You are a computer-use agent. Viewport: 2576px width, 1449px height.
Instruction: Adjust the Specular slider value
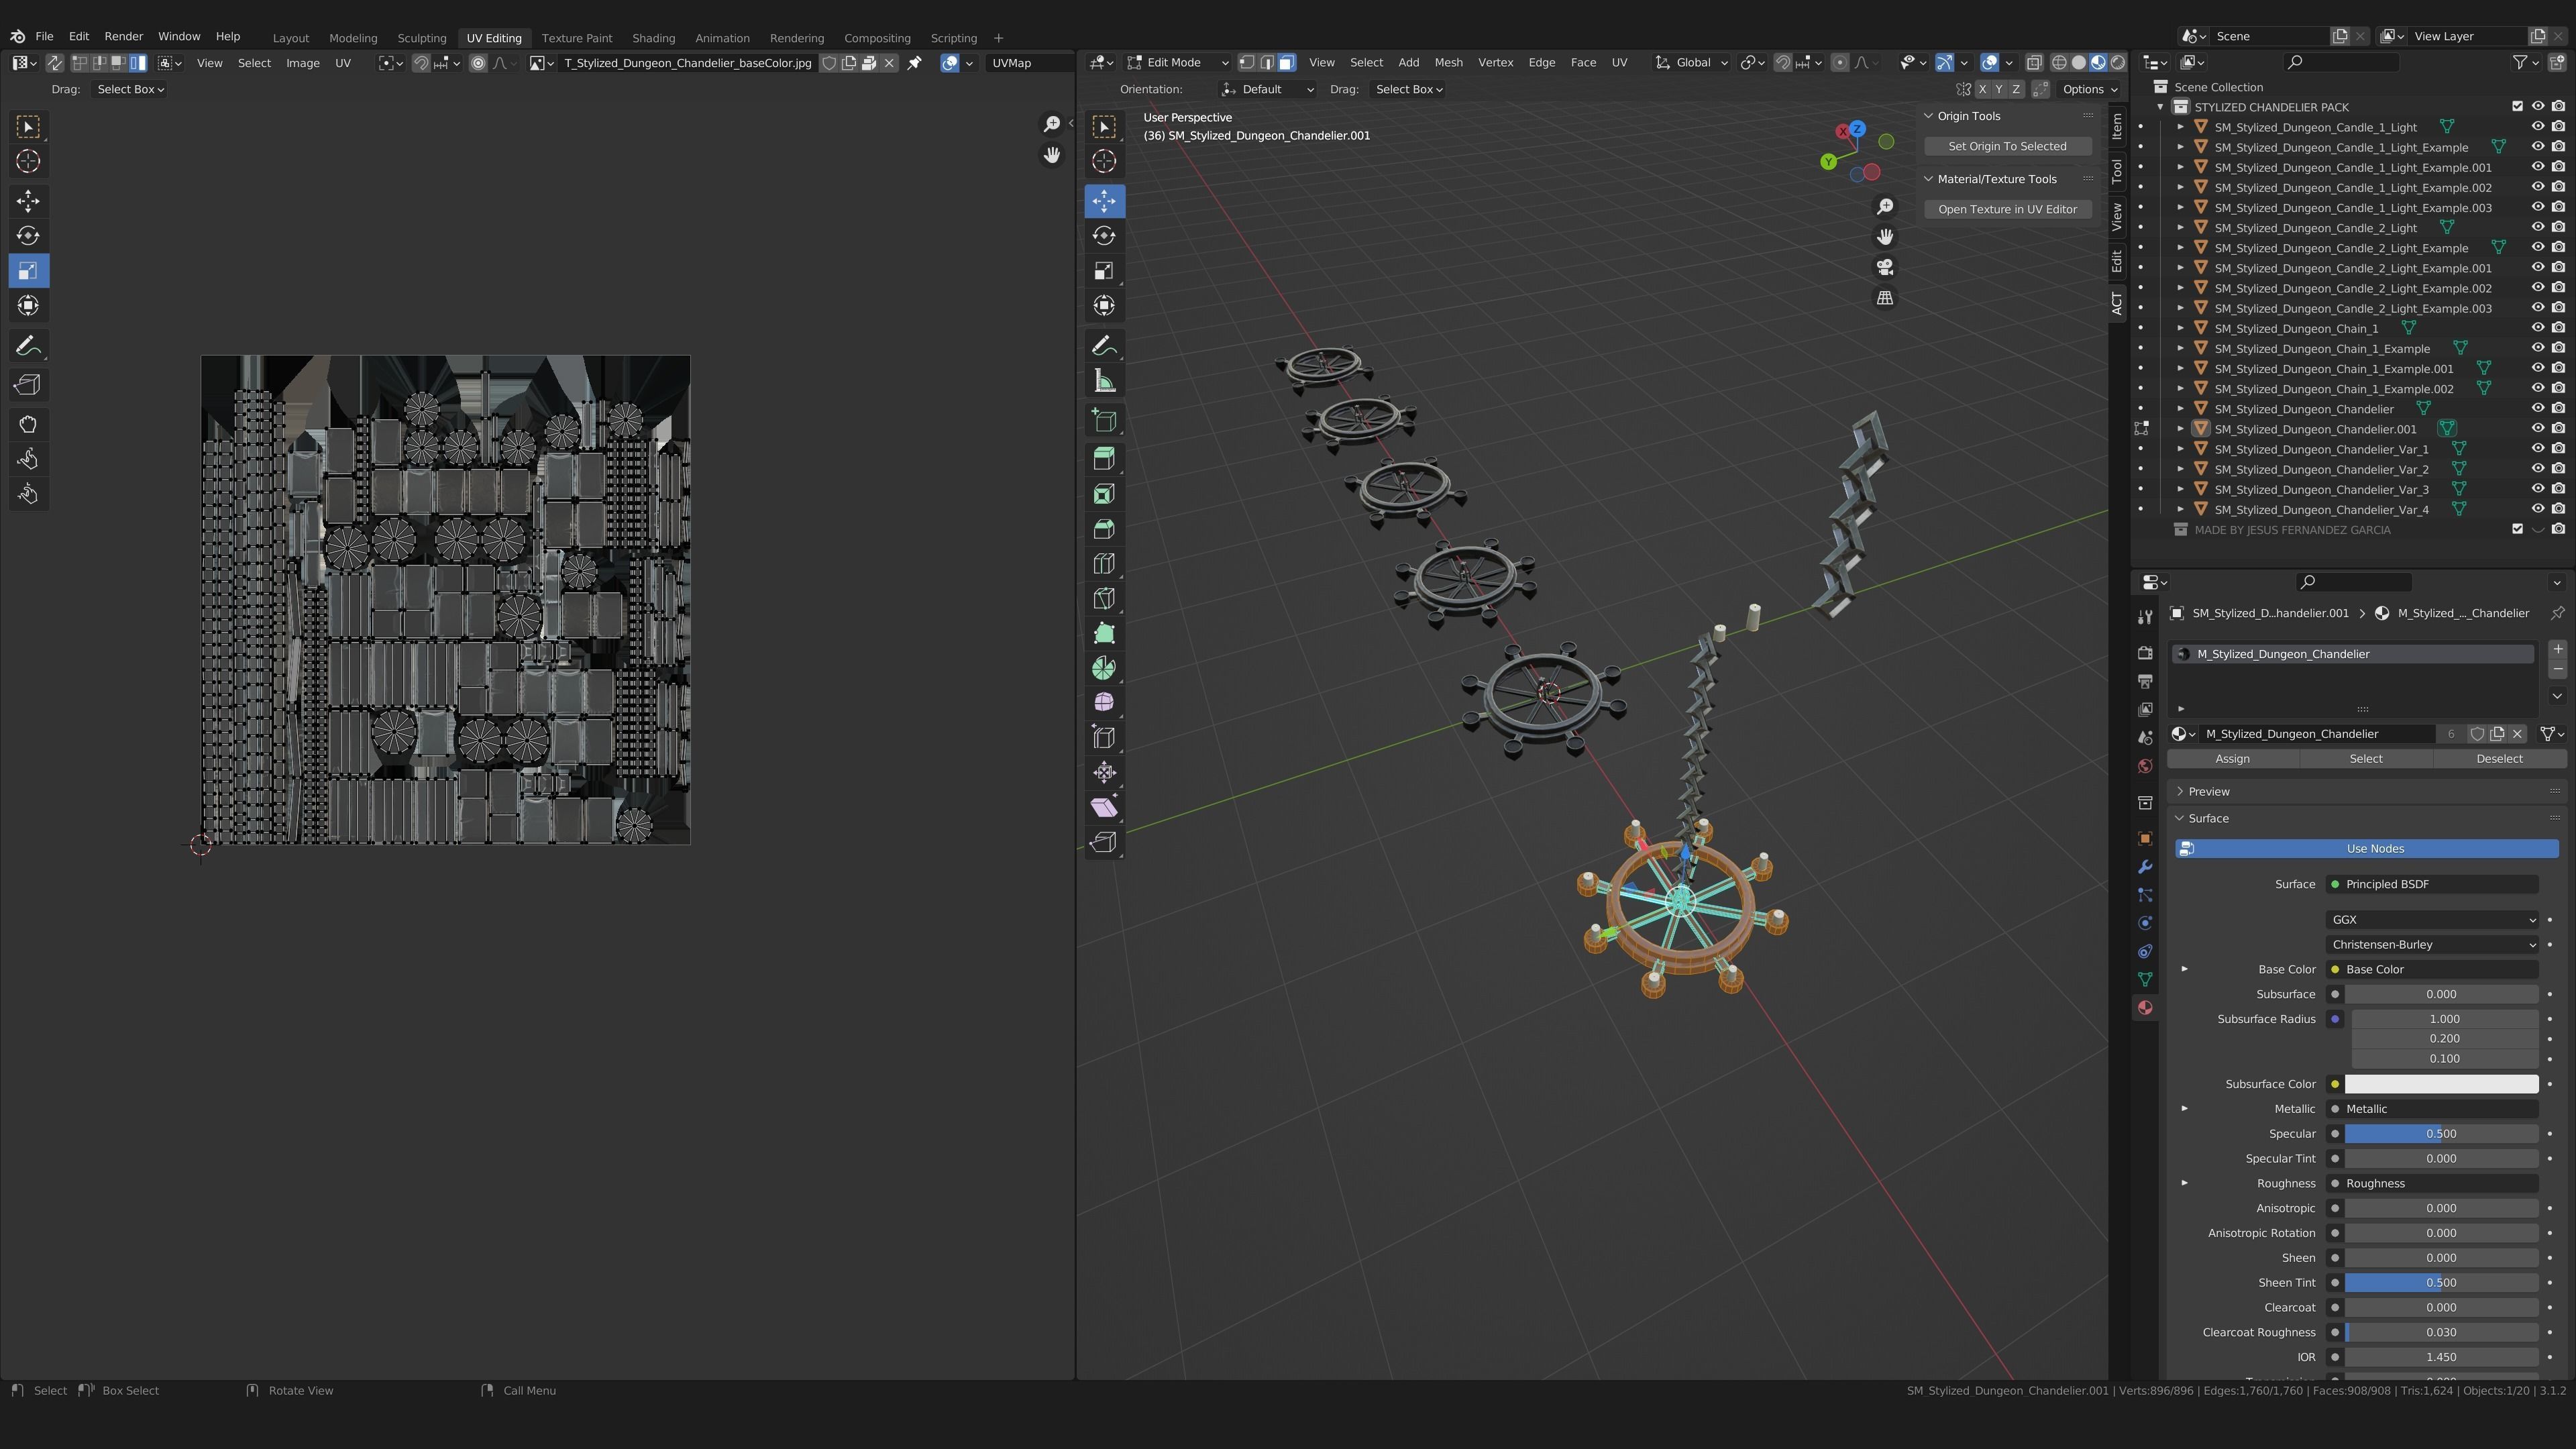pyautogui.click(x=2440, y=1133)
